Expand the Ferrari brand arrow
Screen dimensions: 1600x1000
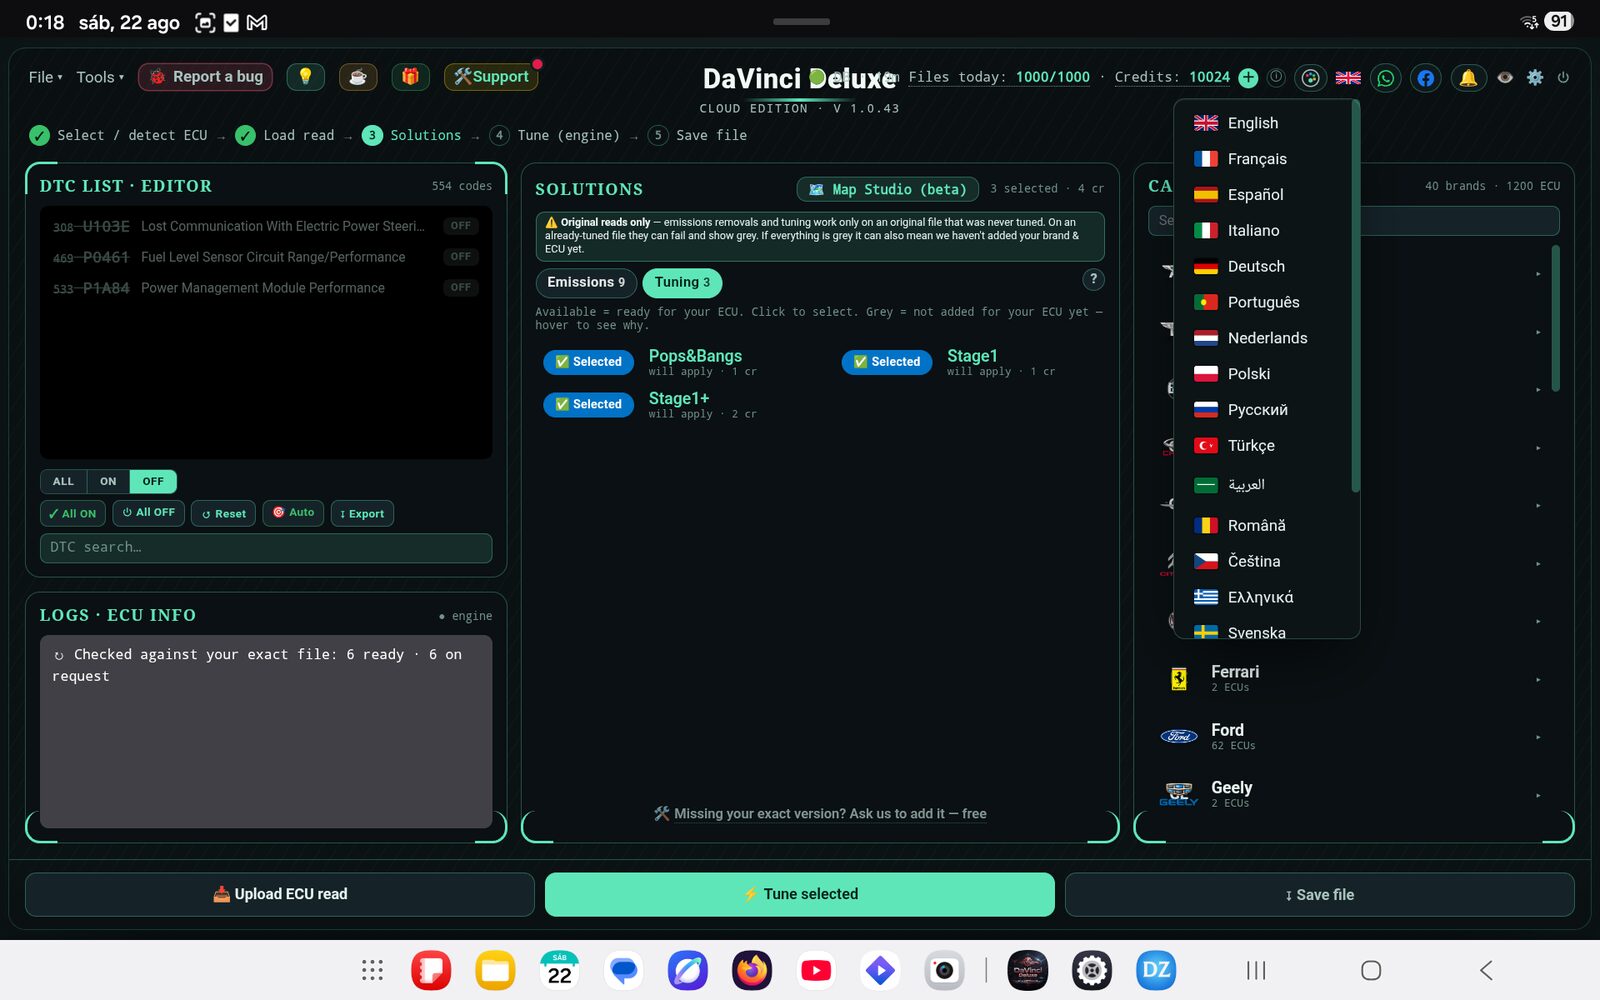click(1538, 680)
